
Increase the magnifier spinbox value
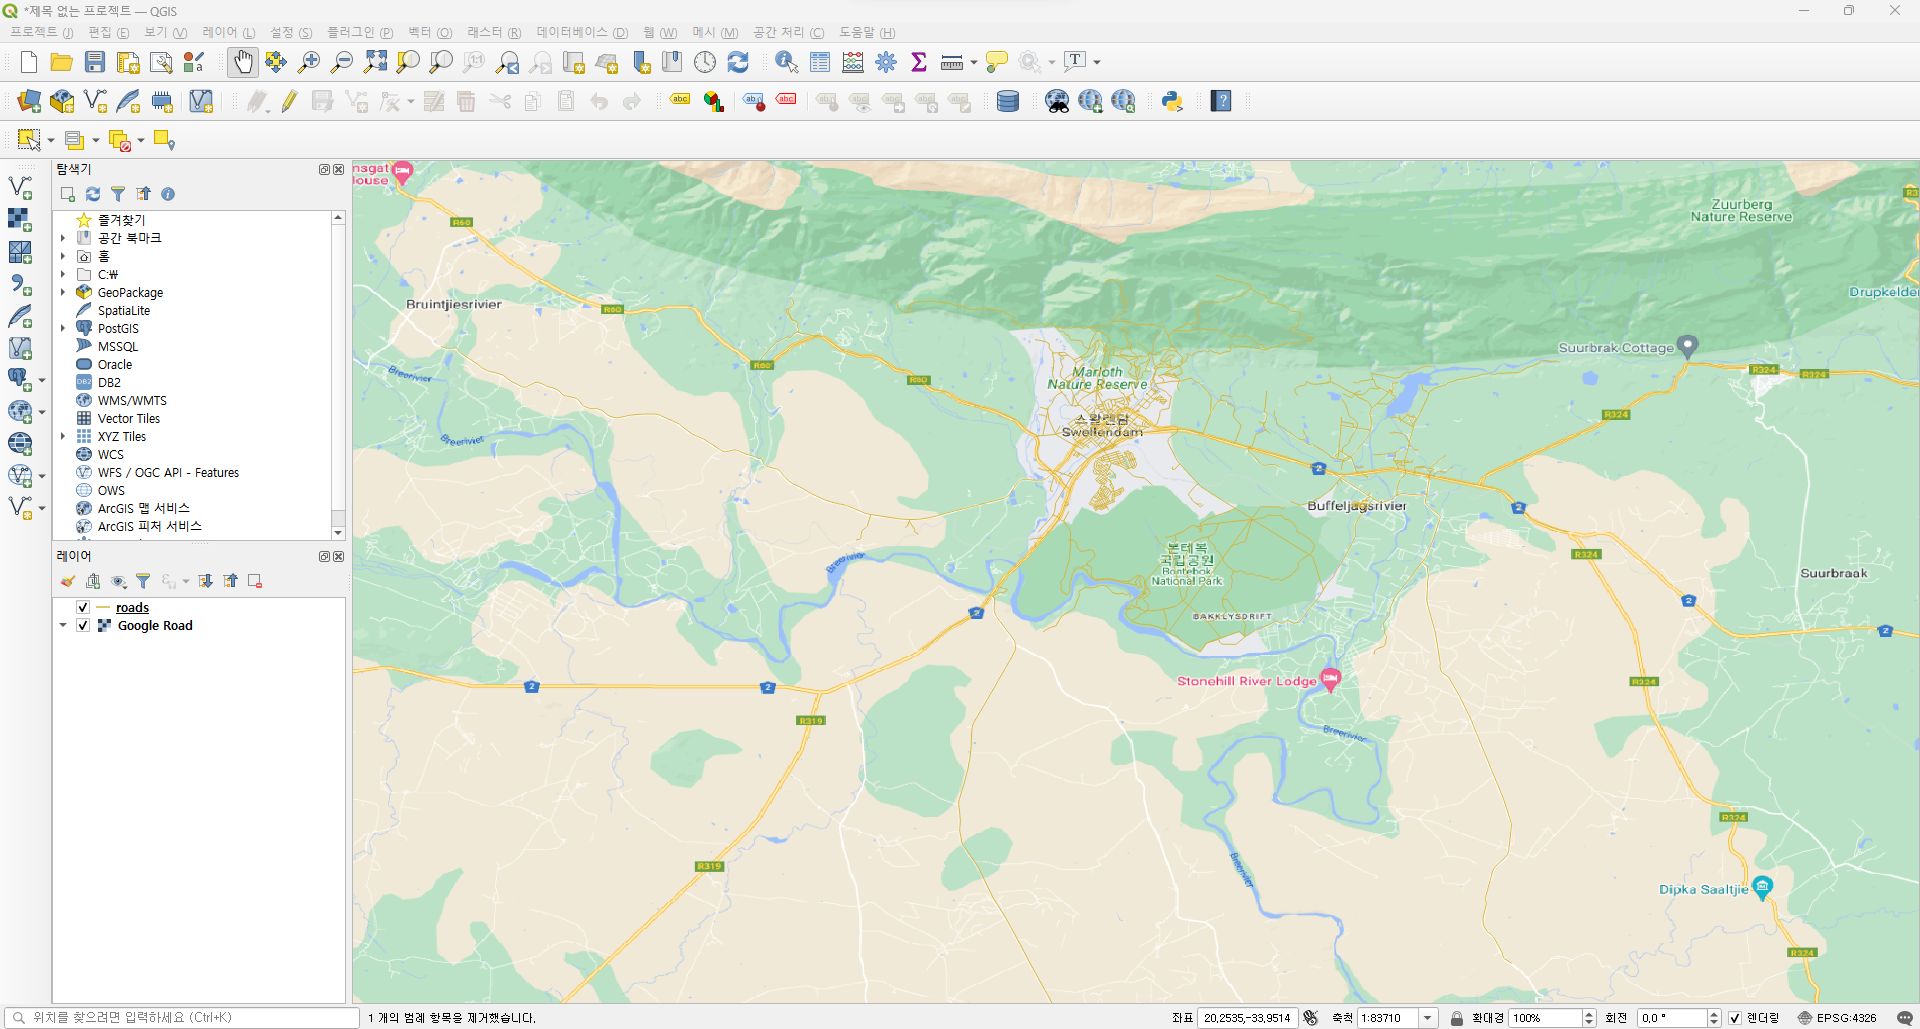point(1589,1014)
